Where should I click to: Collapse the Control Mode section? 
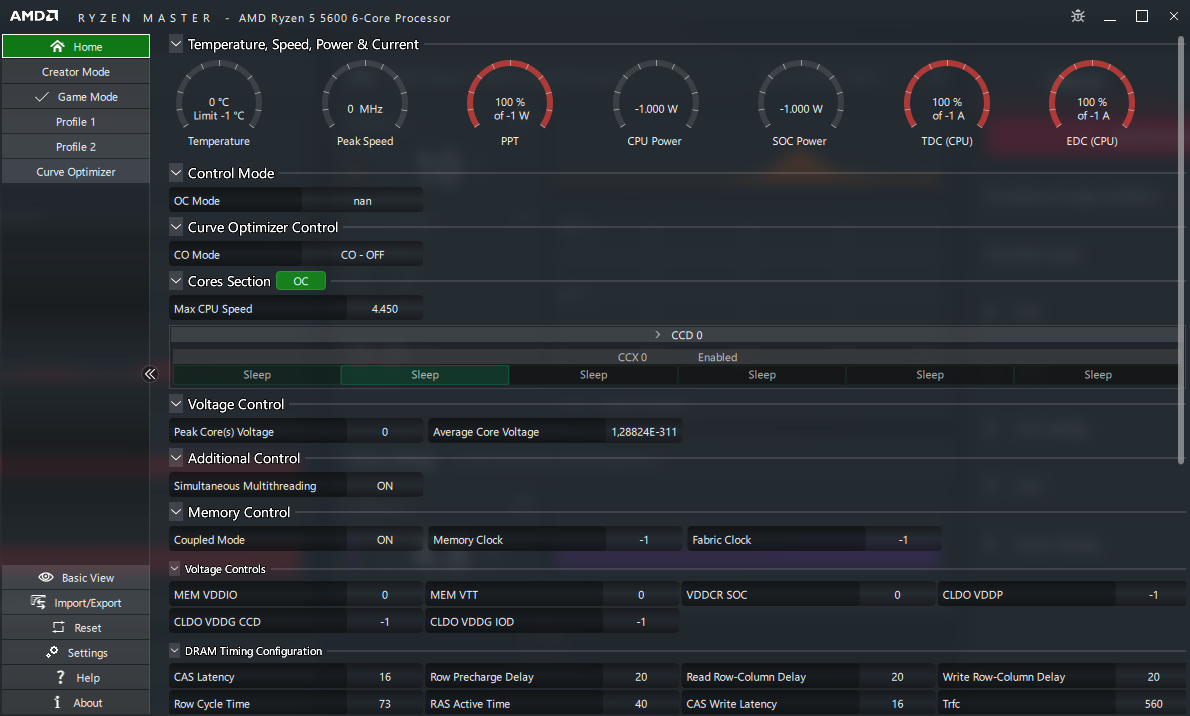coord(176,173)
